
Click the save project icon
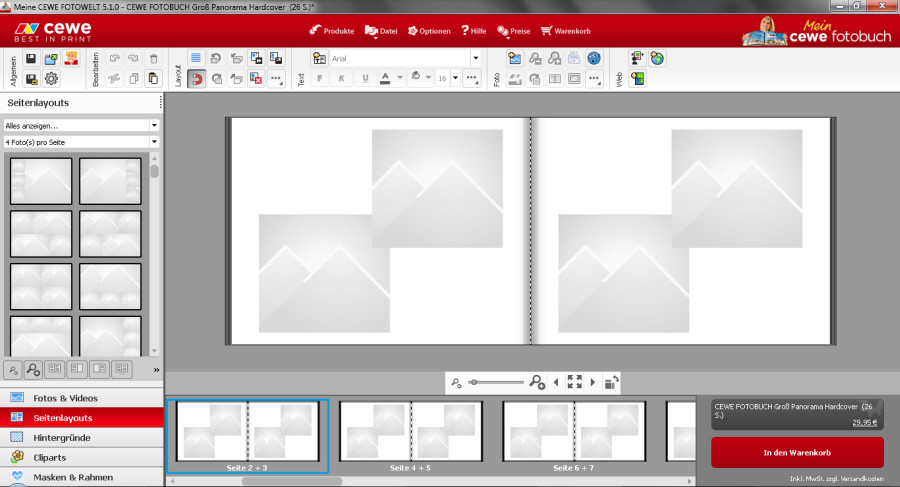(x=32, y=59)
